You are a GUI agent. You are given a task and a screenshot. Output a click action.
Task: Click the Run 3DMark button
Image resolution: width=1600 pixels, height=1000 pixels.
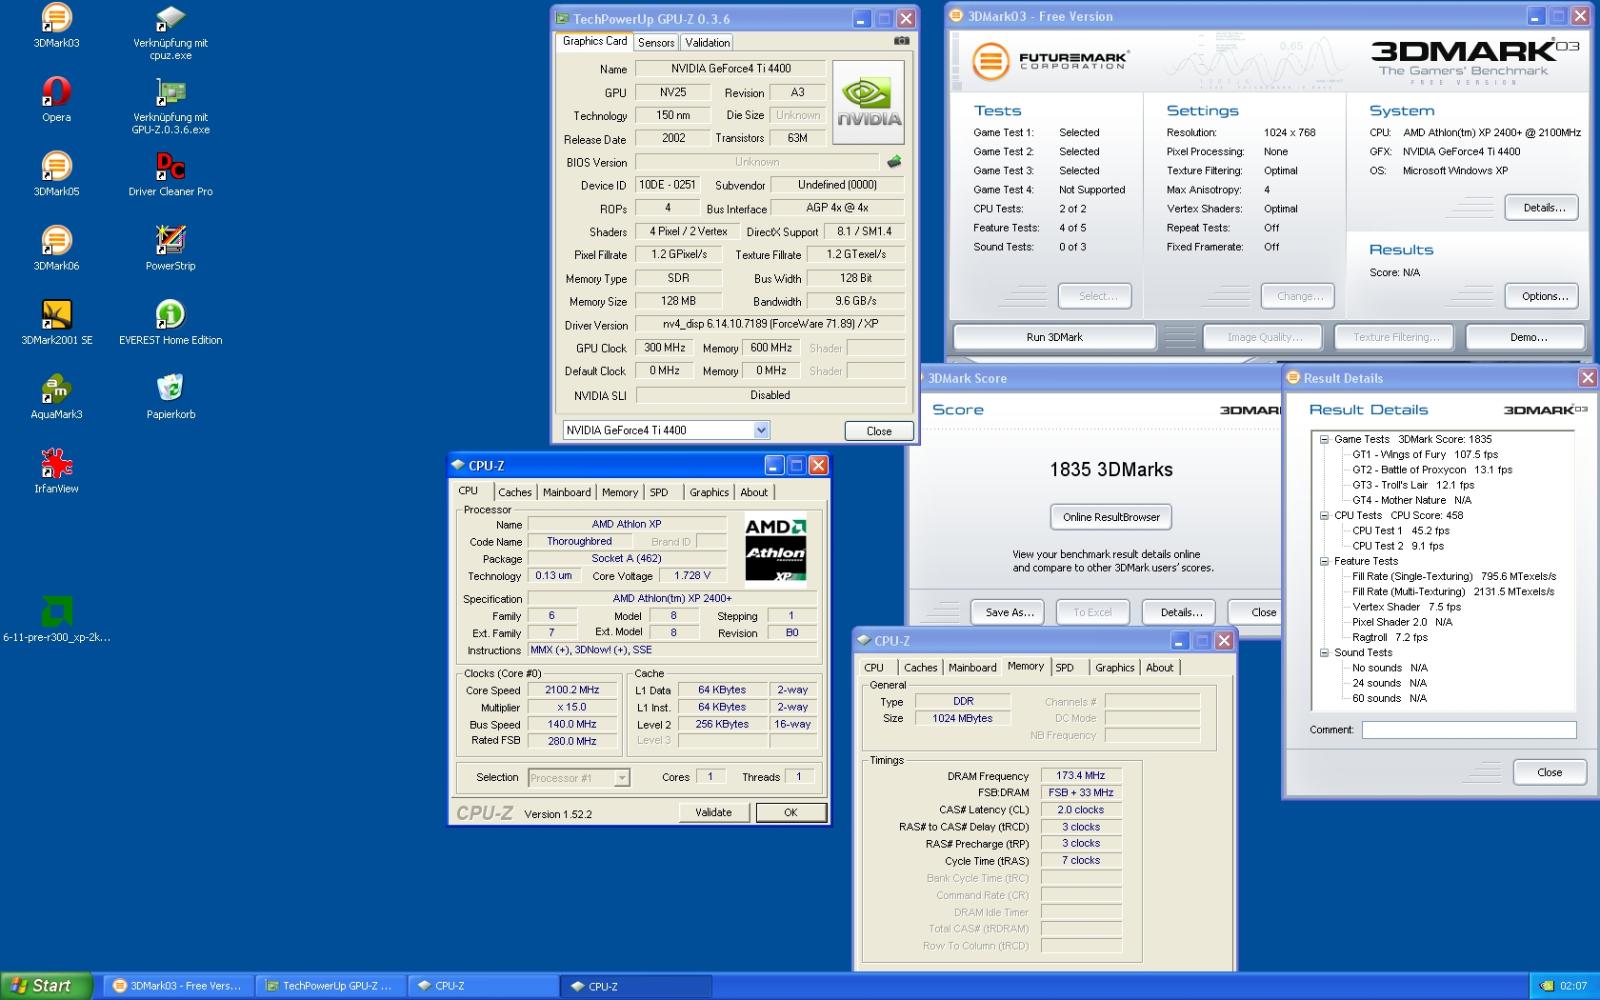click(1054, 337)
